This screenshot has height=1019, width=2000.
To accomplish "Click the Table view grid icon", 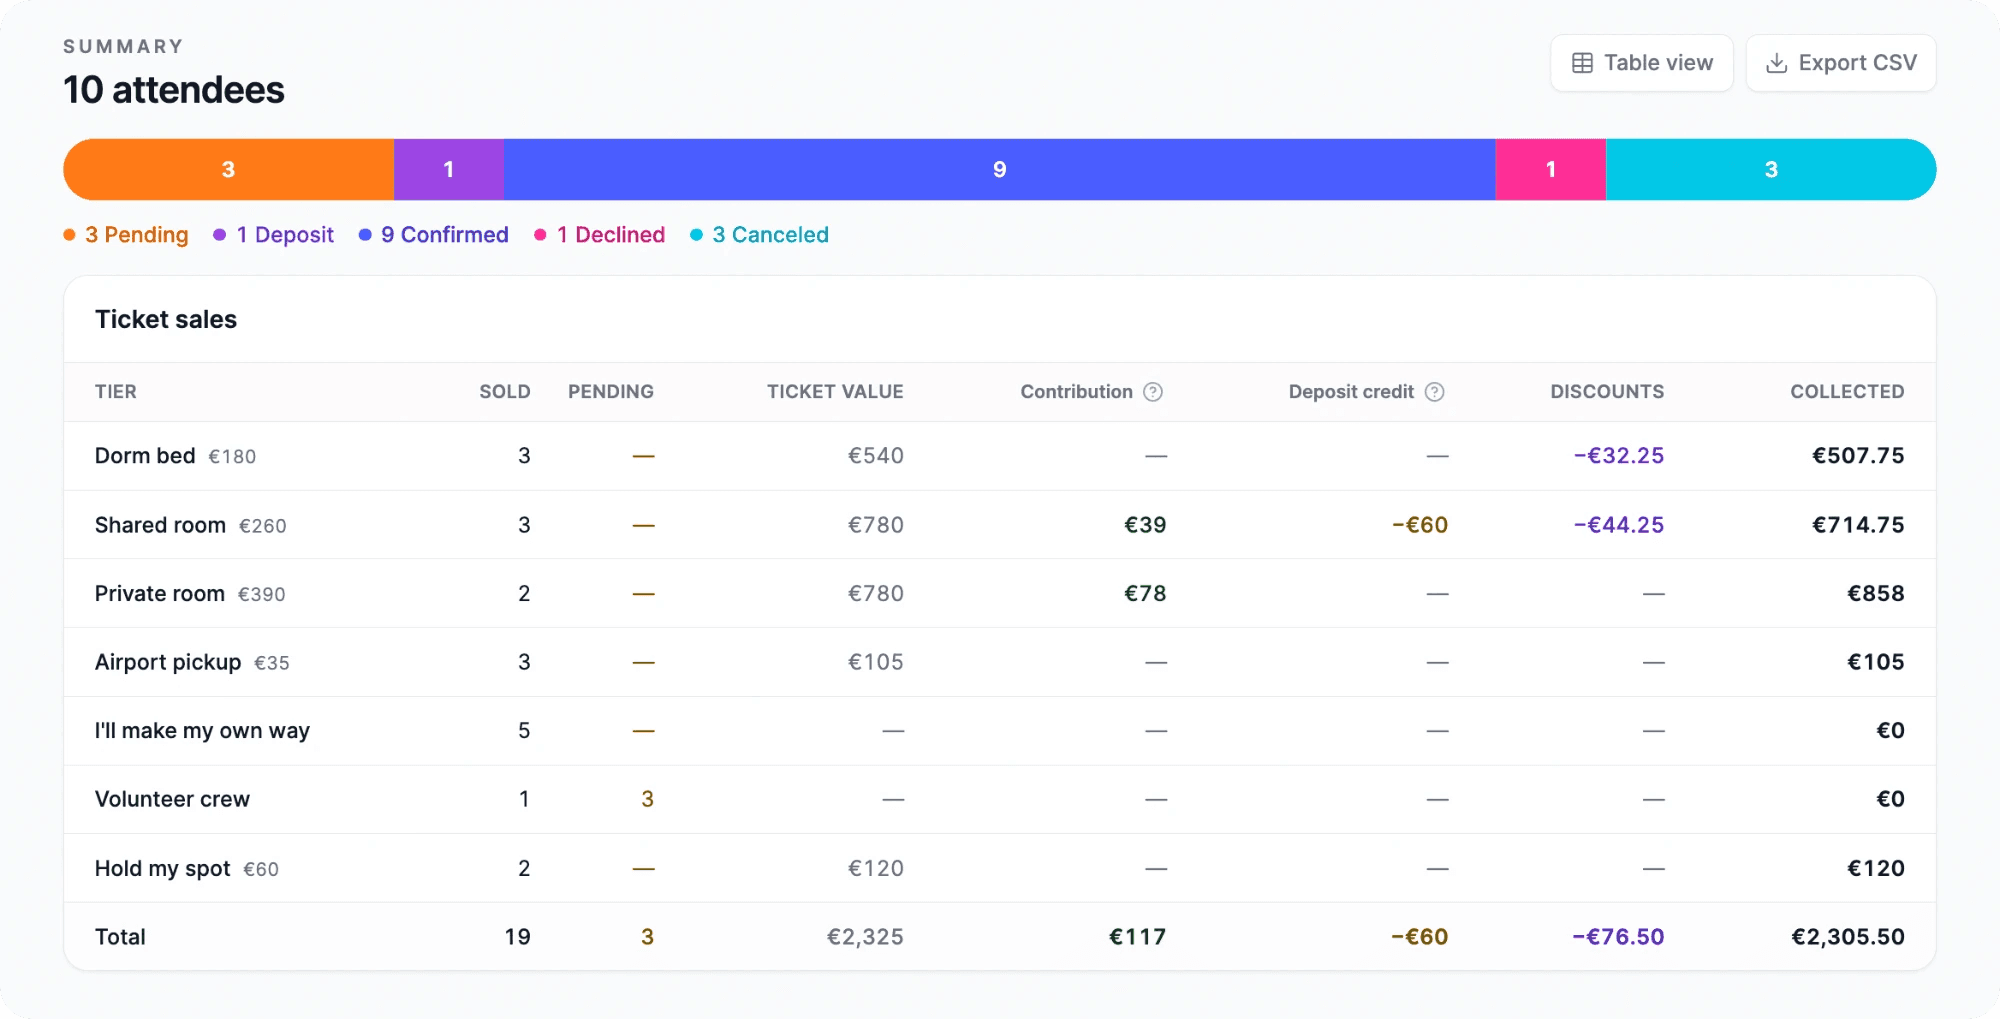I will point(1582,63).
